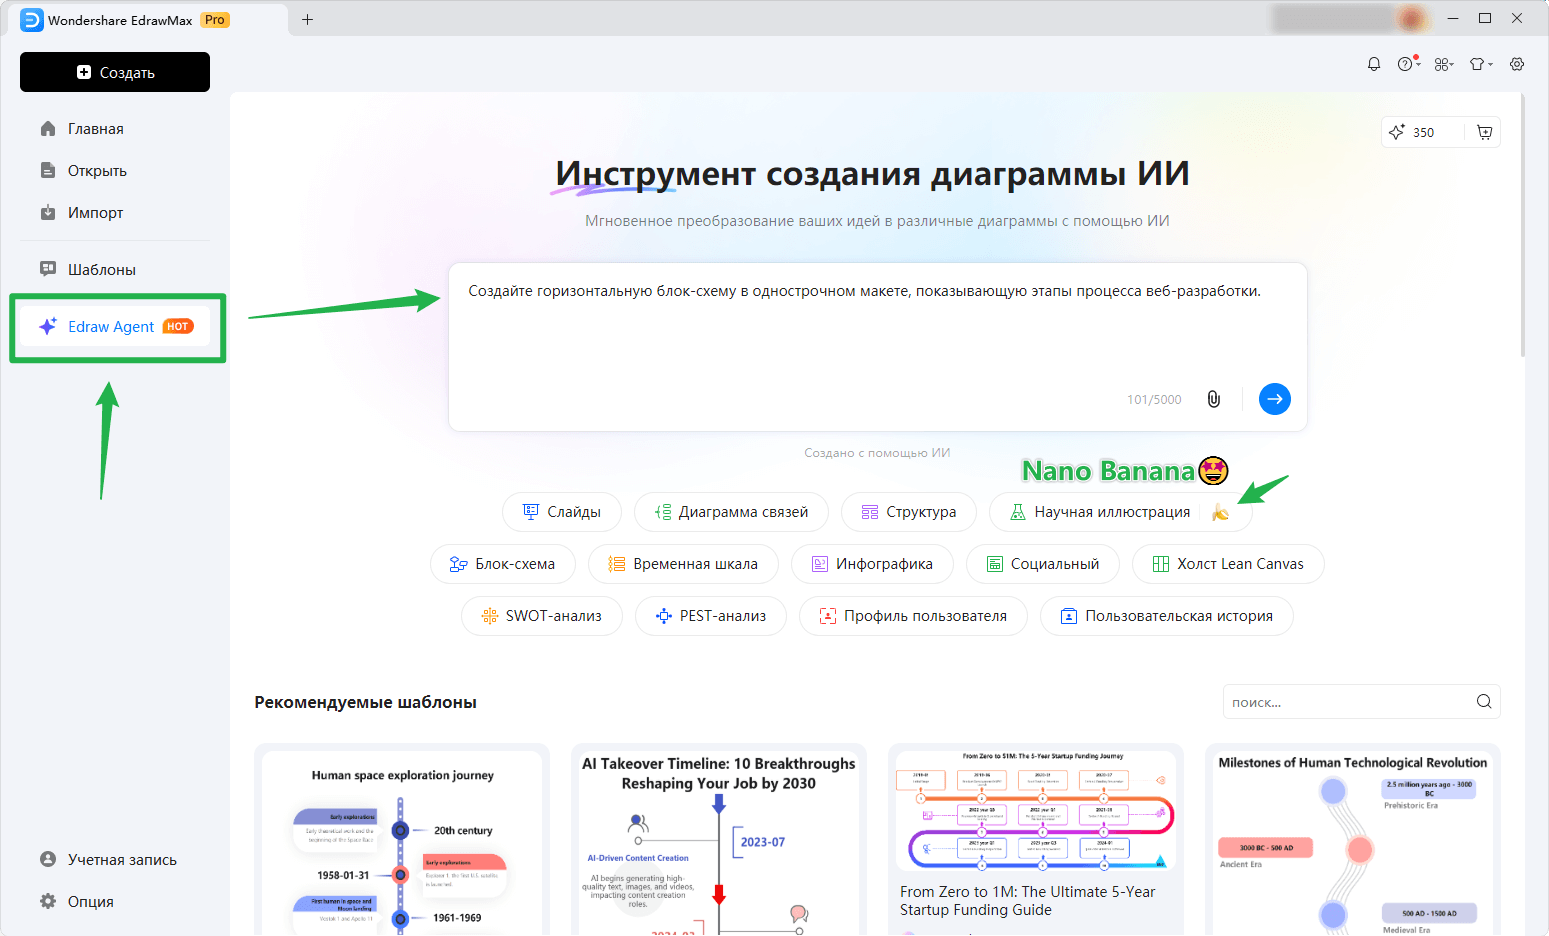Image resolution: width=1549 pixels, height=936 pixels.
Task: Open the t-shirt theme dropdown arrow
Action: tap(1488, 63)
